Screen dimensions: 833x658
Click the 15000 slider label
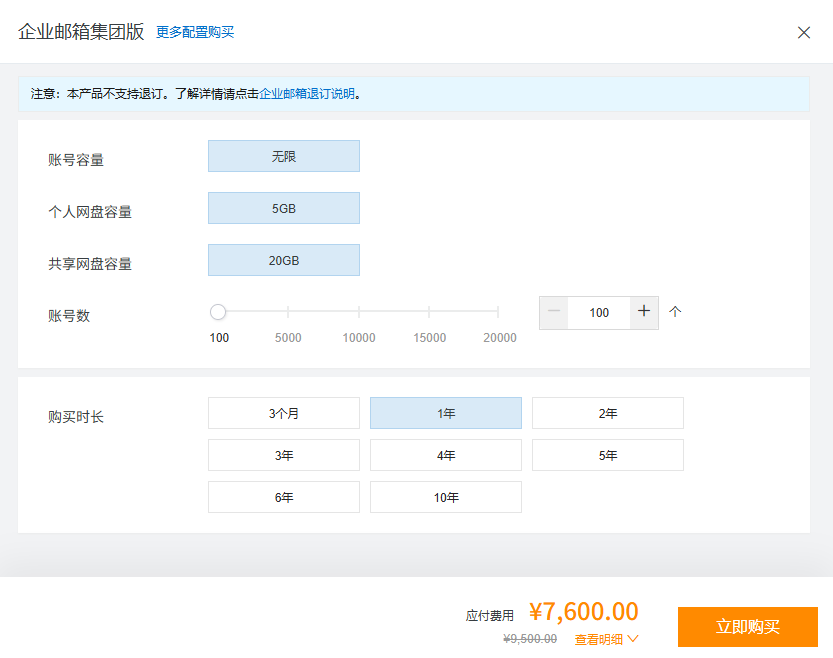(x=430, y=338)
